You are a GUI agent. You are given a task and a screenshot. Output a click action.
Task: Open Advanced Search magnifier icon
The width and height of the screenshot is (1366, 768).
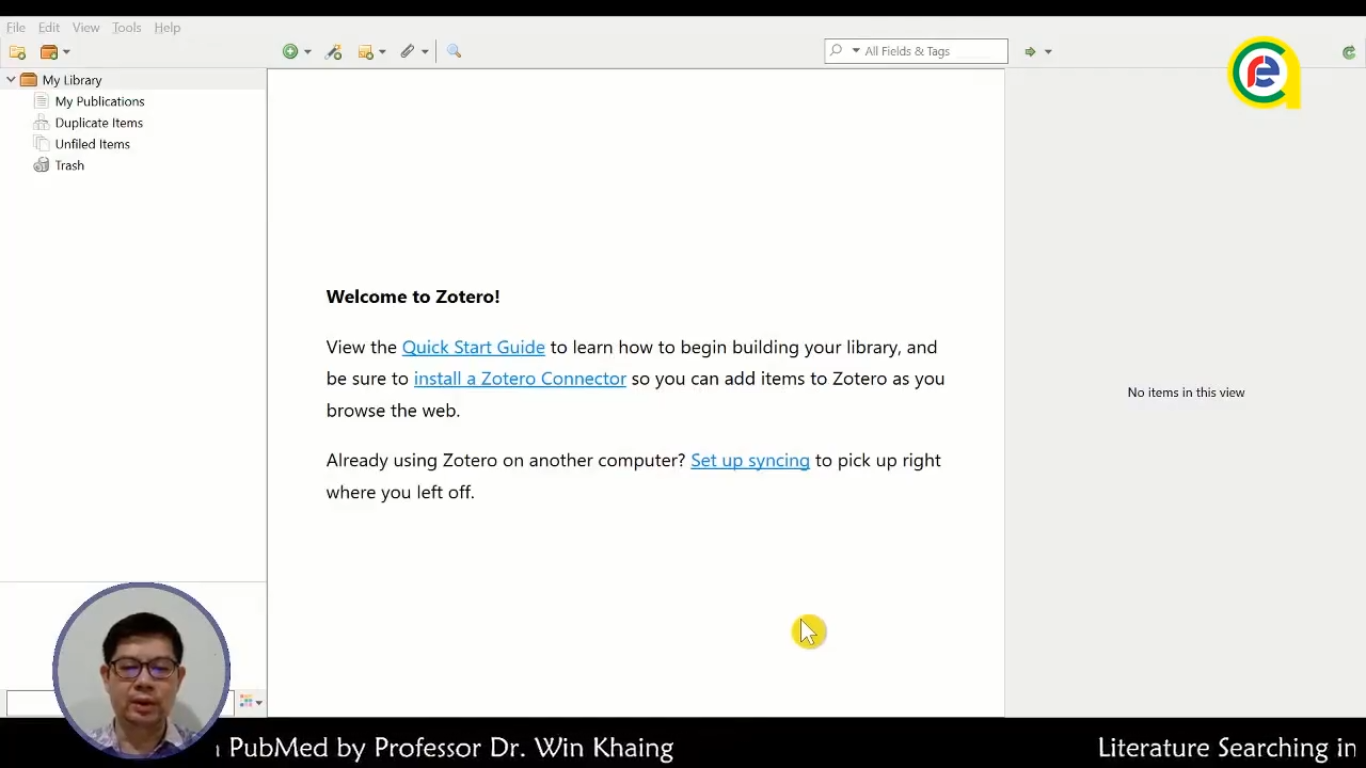pos(454,51)
